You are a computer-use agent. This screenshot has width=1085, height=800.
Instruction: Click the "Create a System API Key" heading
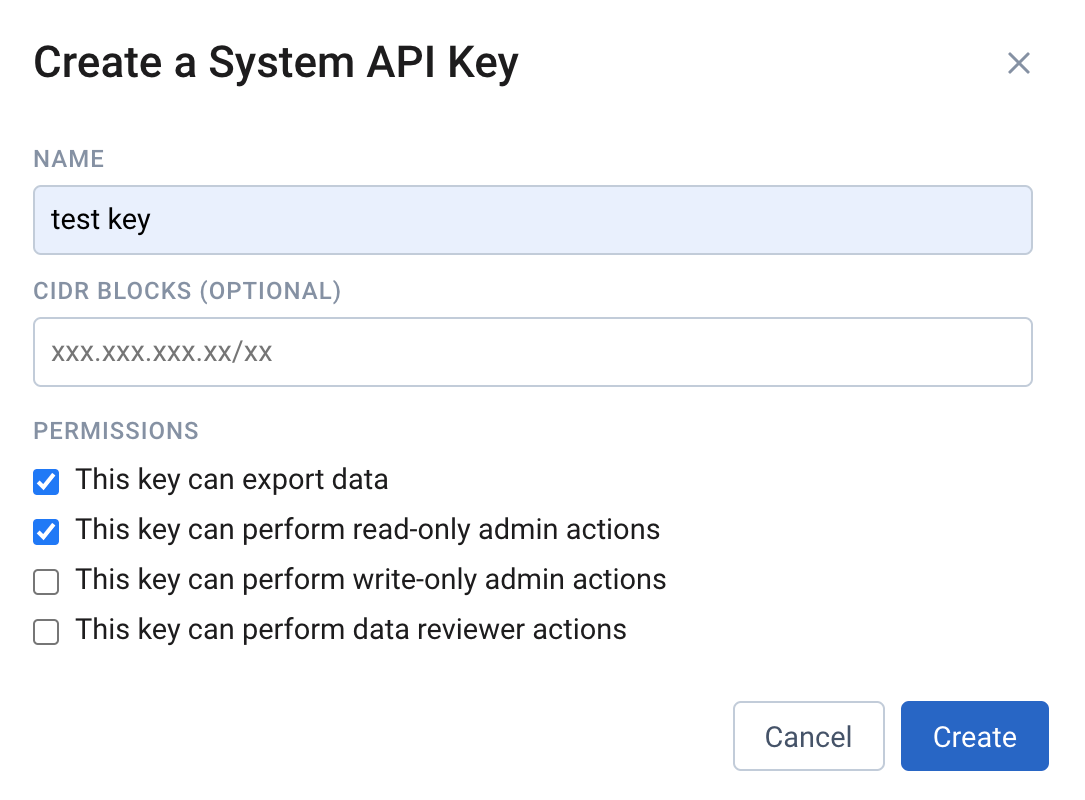[x=276, y=63]
